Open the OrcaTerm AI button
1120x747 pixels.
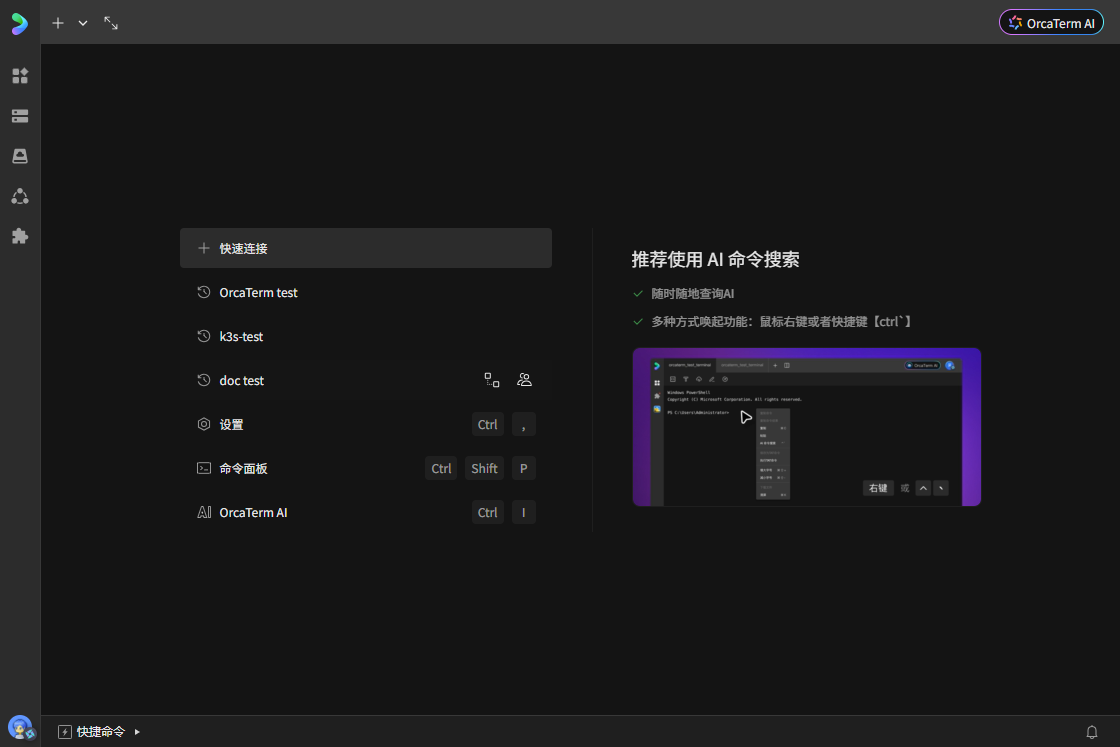[x=1051, y=23]
